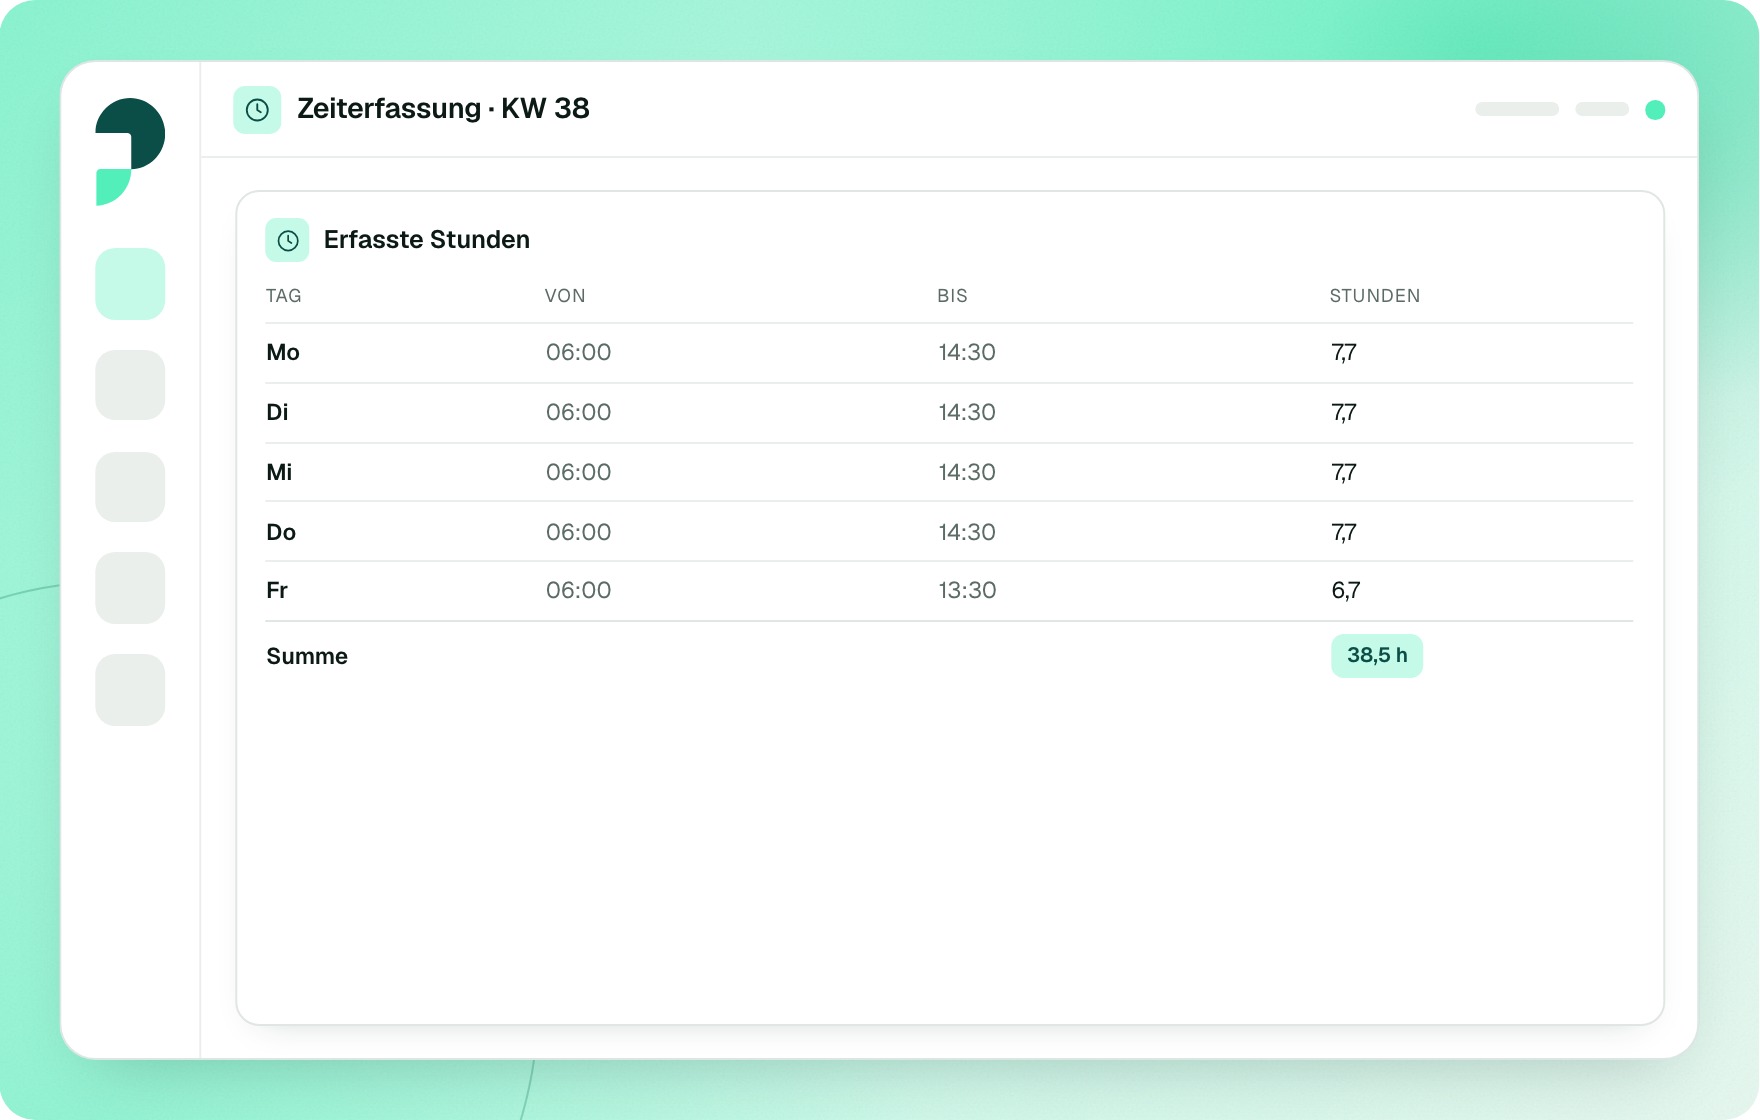The width and height of the screenshot is (1760, 1120).
Task: Click the longer grey pill in header
Action: [x=1517, y=109]
